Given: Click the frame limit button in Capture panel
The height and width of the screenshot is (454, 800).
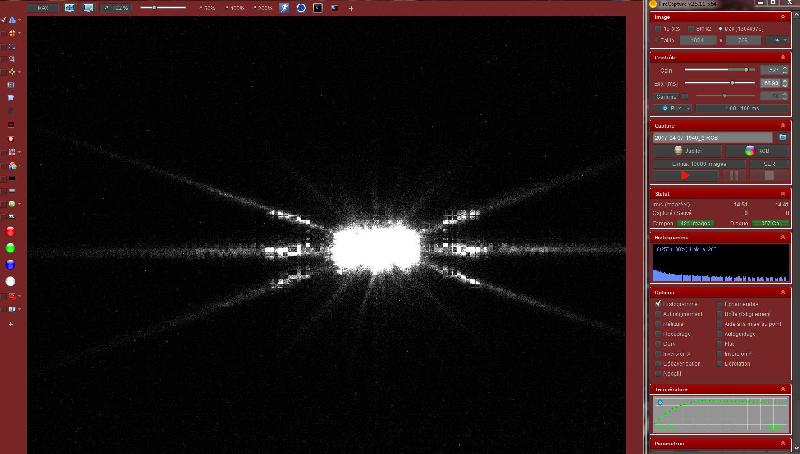Looking at the screenshot, I should [699, 164].
